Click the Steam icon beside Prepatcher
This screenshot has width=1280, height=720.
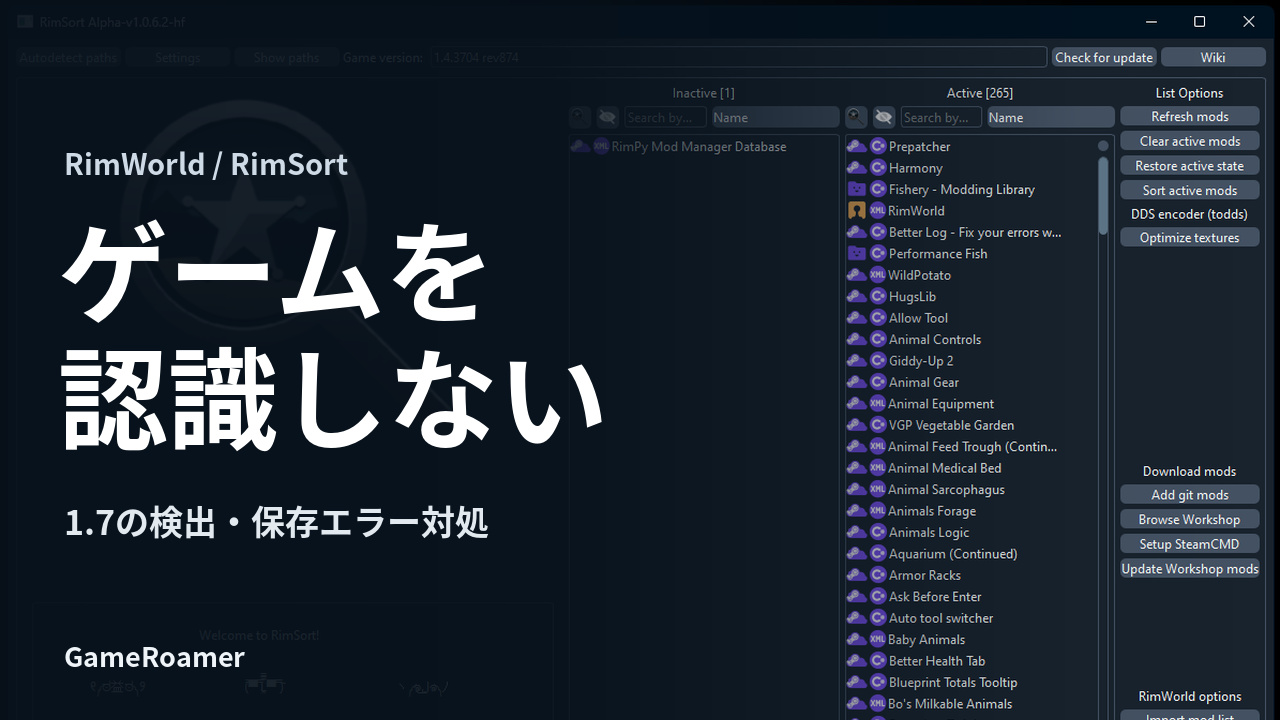857,146
